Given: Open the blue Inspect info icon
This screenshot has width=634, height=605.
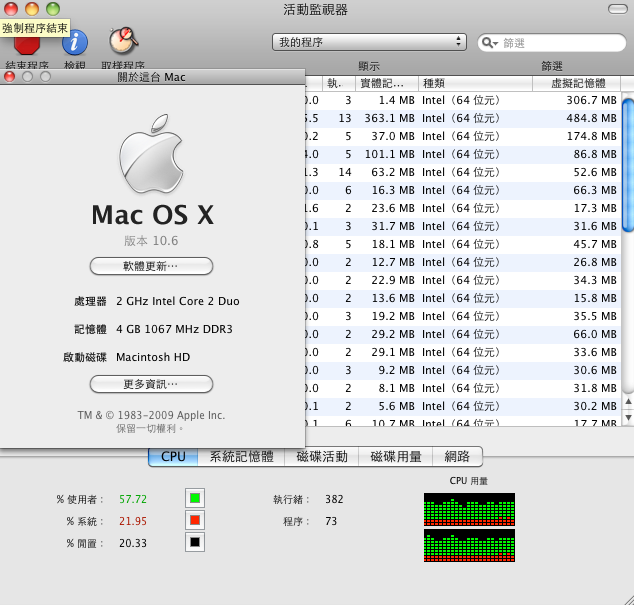Looking at the screenshot, I should point(75,42).
